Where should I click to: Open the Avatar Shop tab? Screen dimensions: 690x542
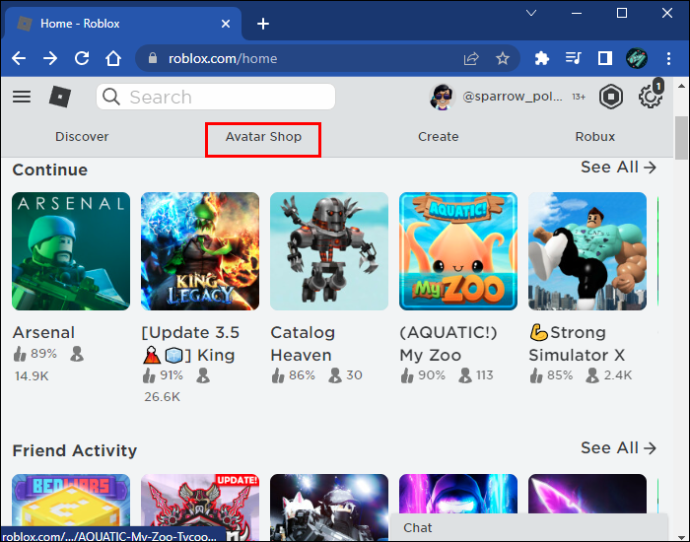pyautogui.click(x=264, y=137)
